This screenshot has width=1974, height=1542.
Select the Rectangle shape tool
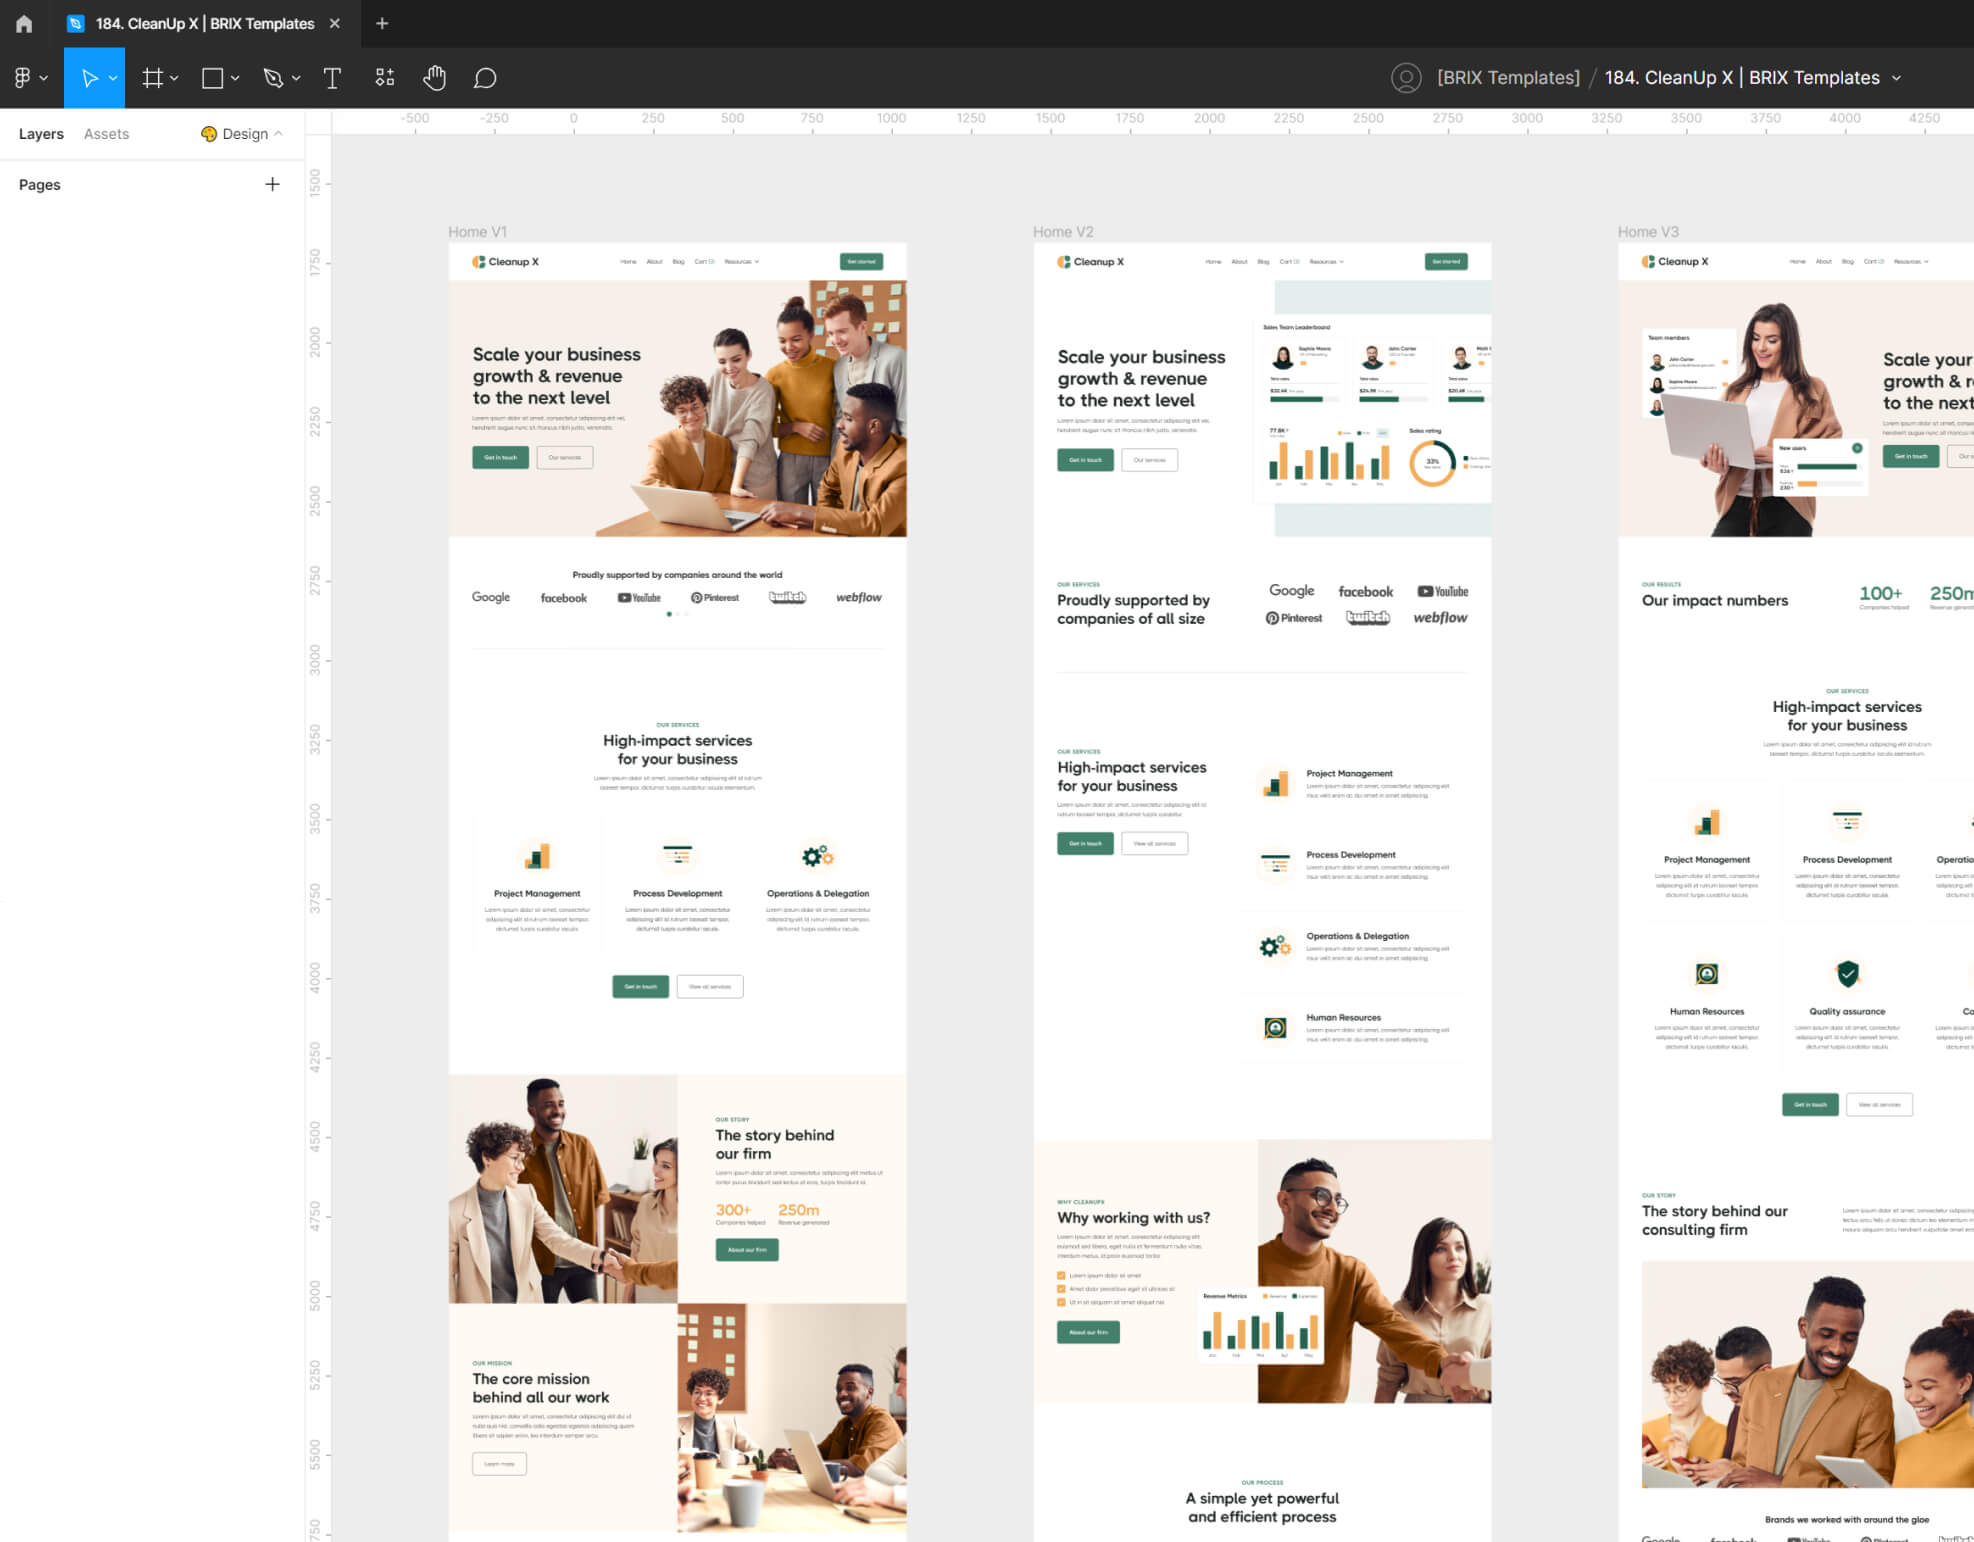pyautogui.click(x=212, y=78)
